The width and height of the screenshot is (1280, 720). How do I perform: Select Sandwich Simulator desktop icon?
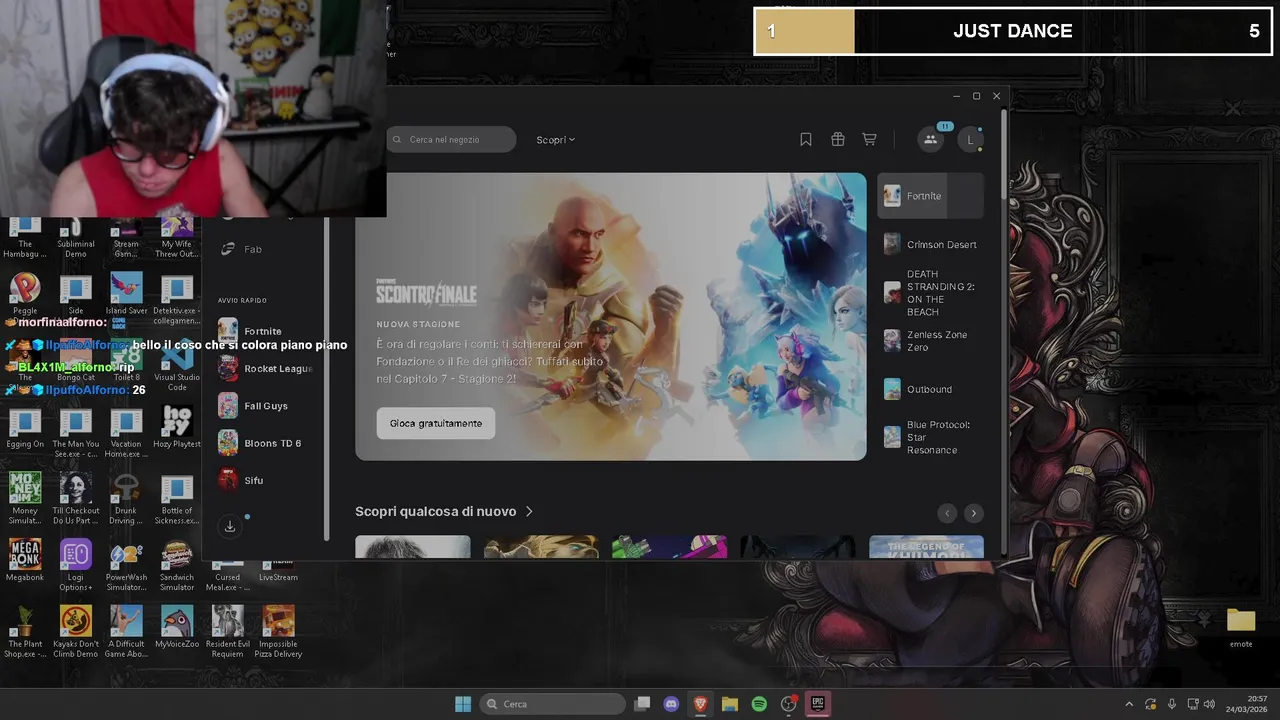coord(177,564)
